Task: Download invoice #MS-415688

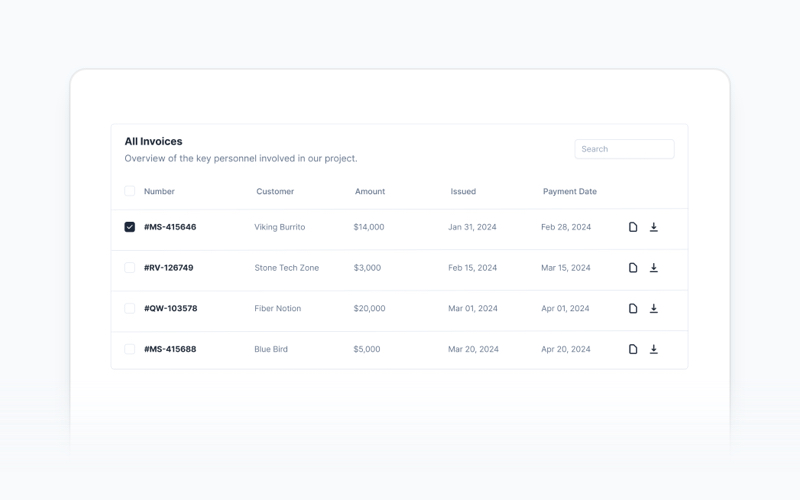Action: [x=654, y=349]
